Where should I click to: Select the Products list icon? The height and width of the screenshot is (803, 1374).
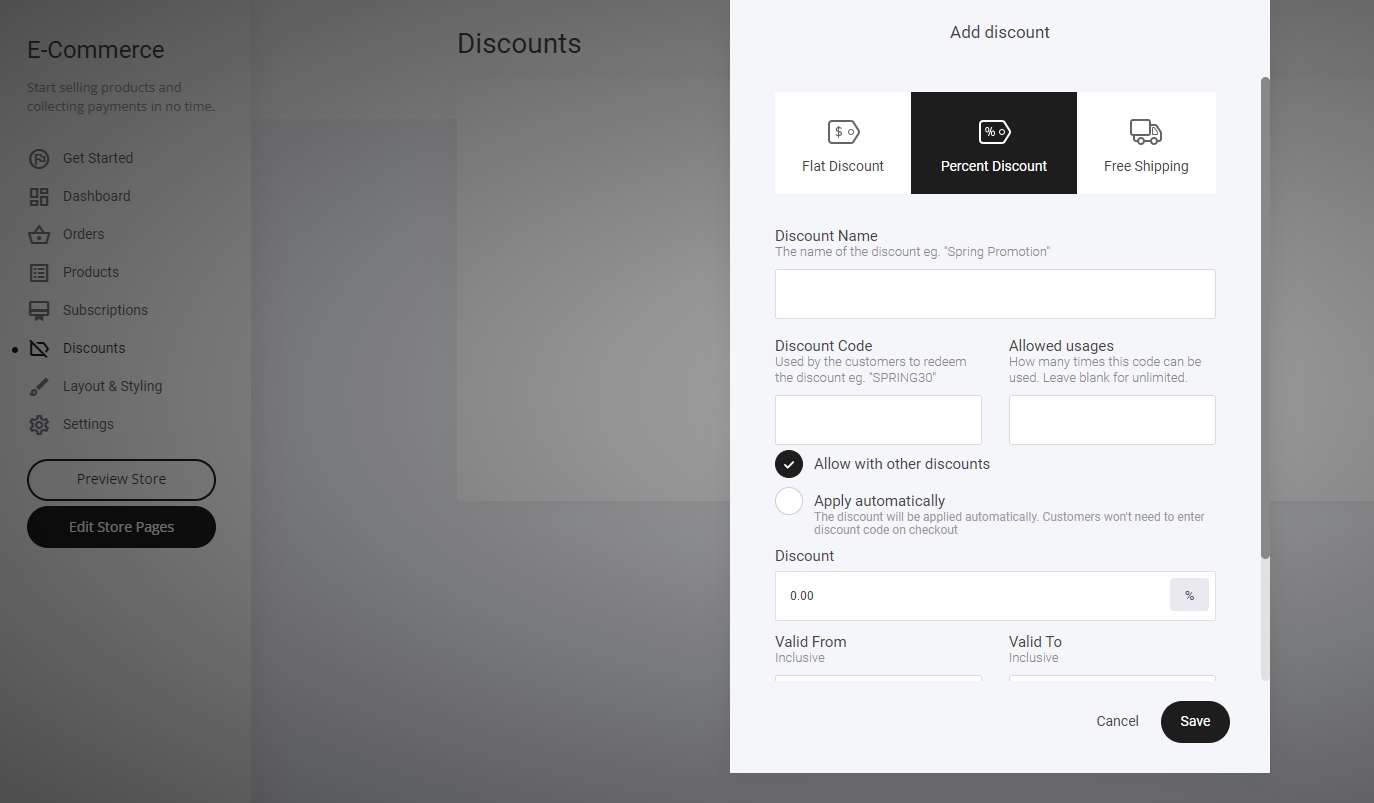[39, 272]
